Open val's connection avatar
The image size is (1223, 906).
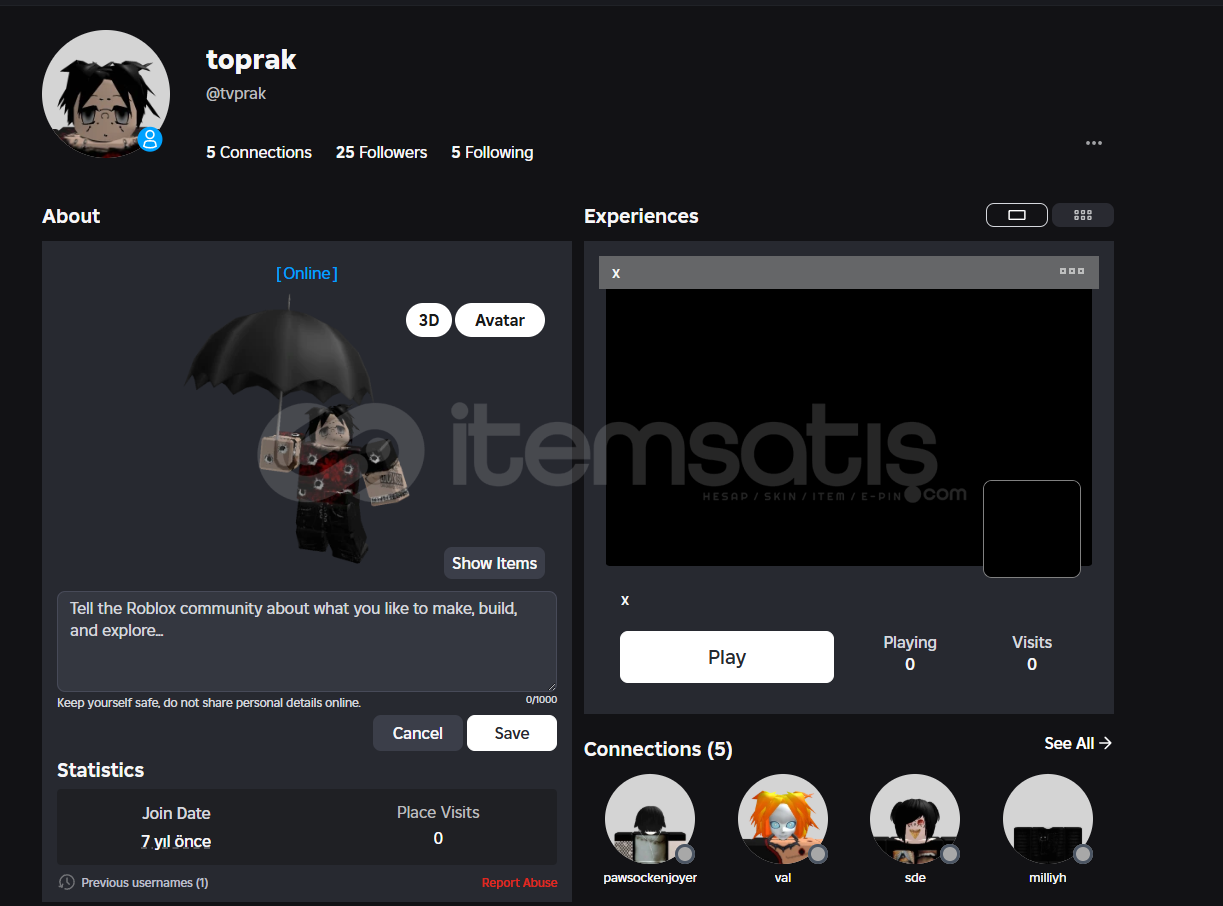click(x=783, y=819)
